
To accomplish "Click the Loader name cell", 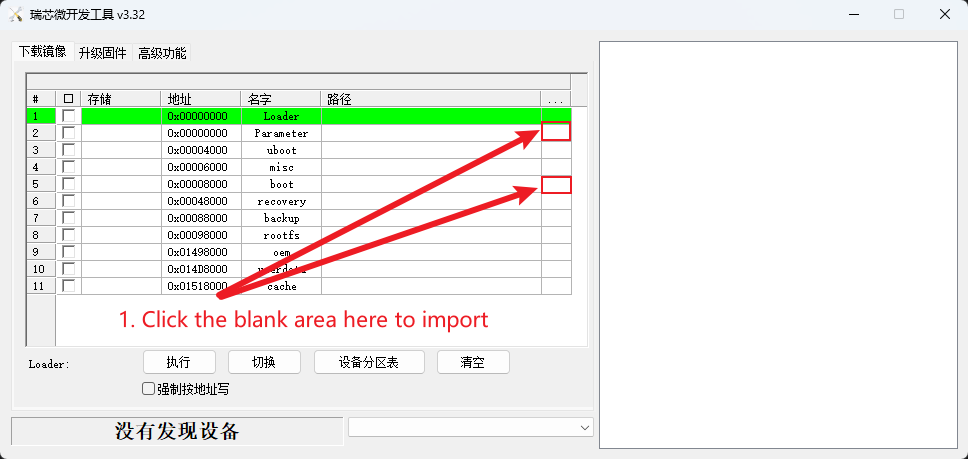I will pos(281,116).
